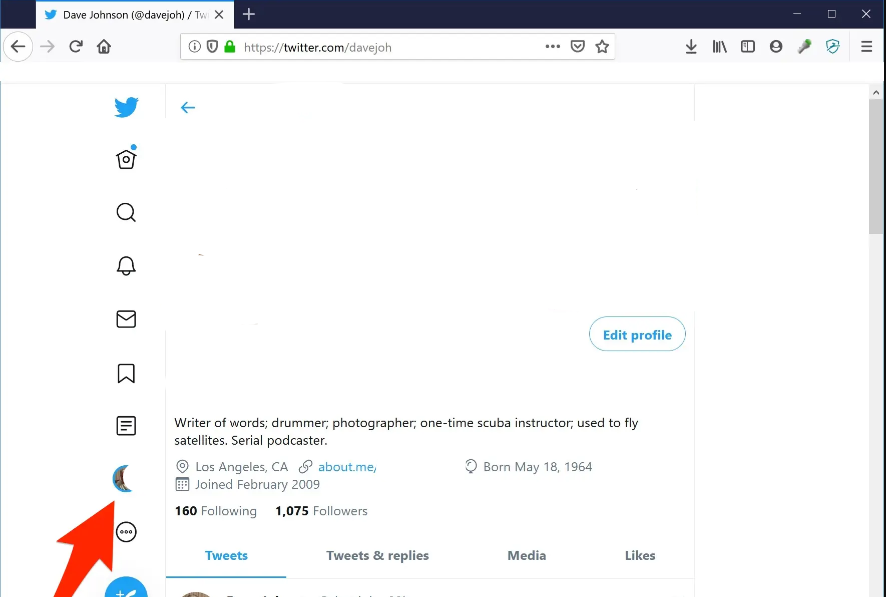Open Bookmarks icon in sidebar
Viewport: 886px width, 597px height.
coord(126,373)
